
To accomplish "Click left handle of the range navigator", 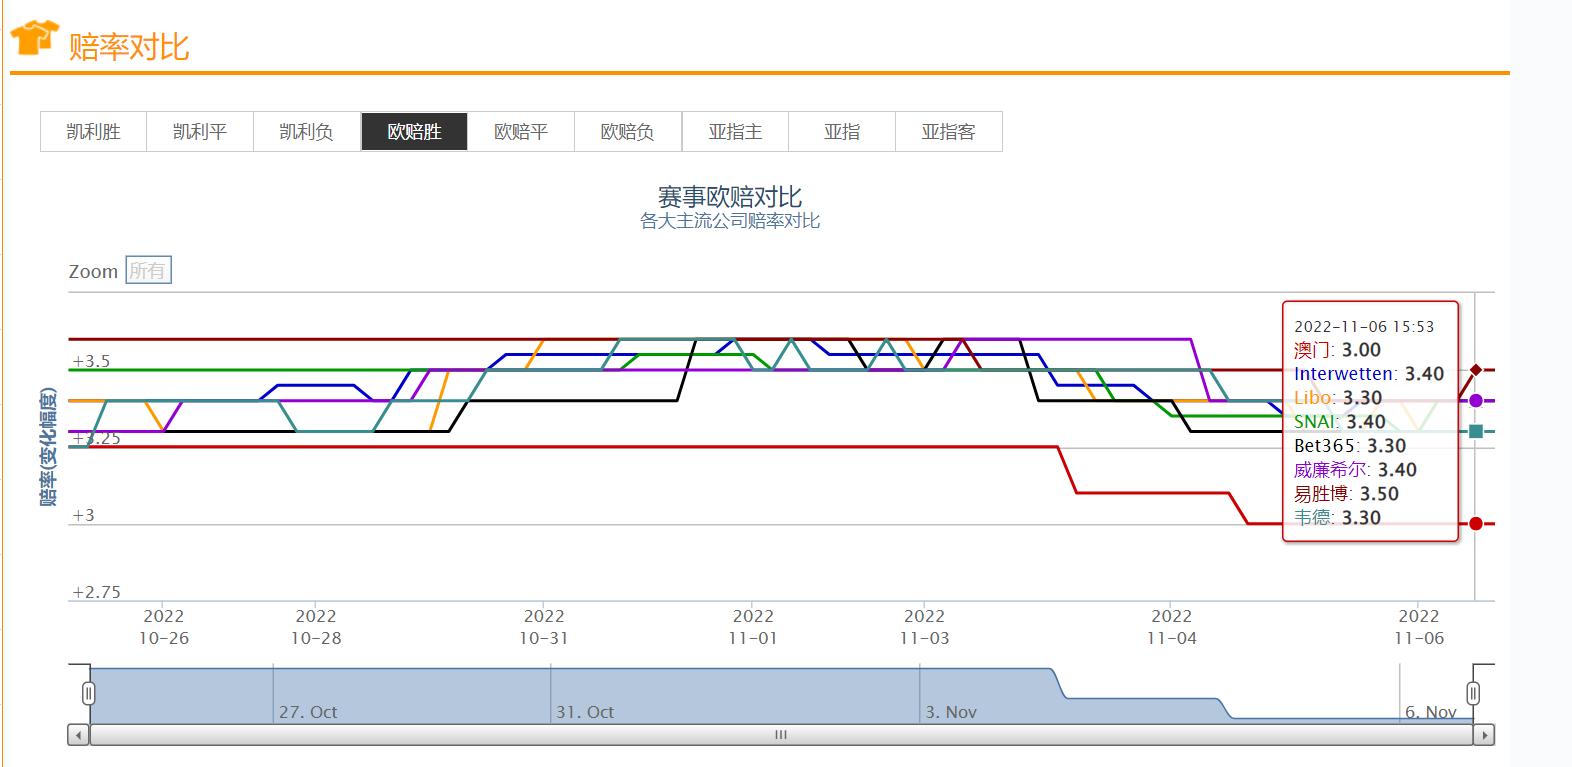I will coord(88,693).
